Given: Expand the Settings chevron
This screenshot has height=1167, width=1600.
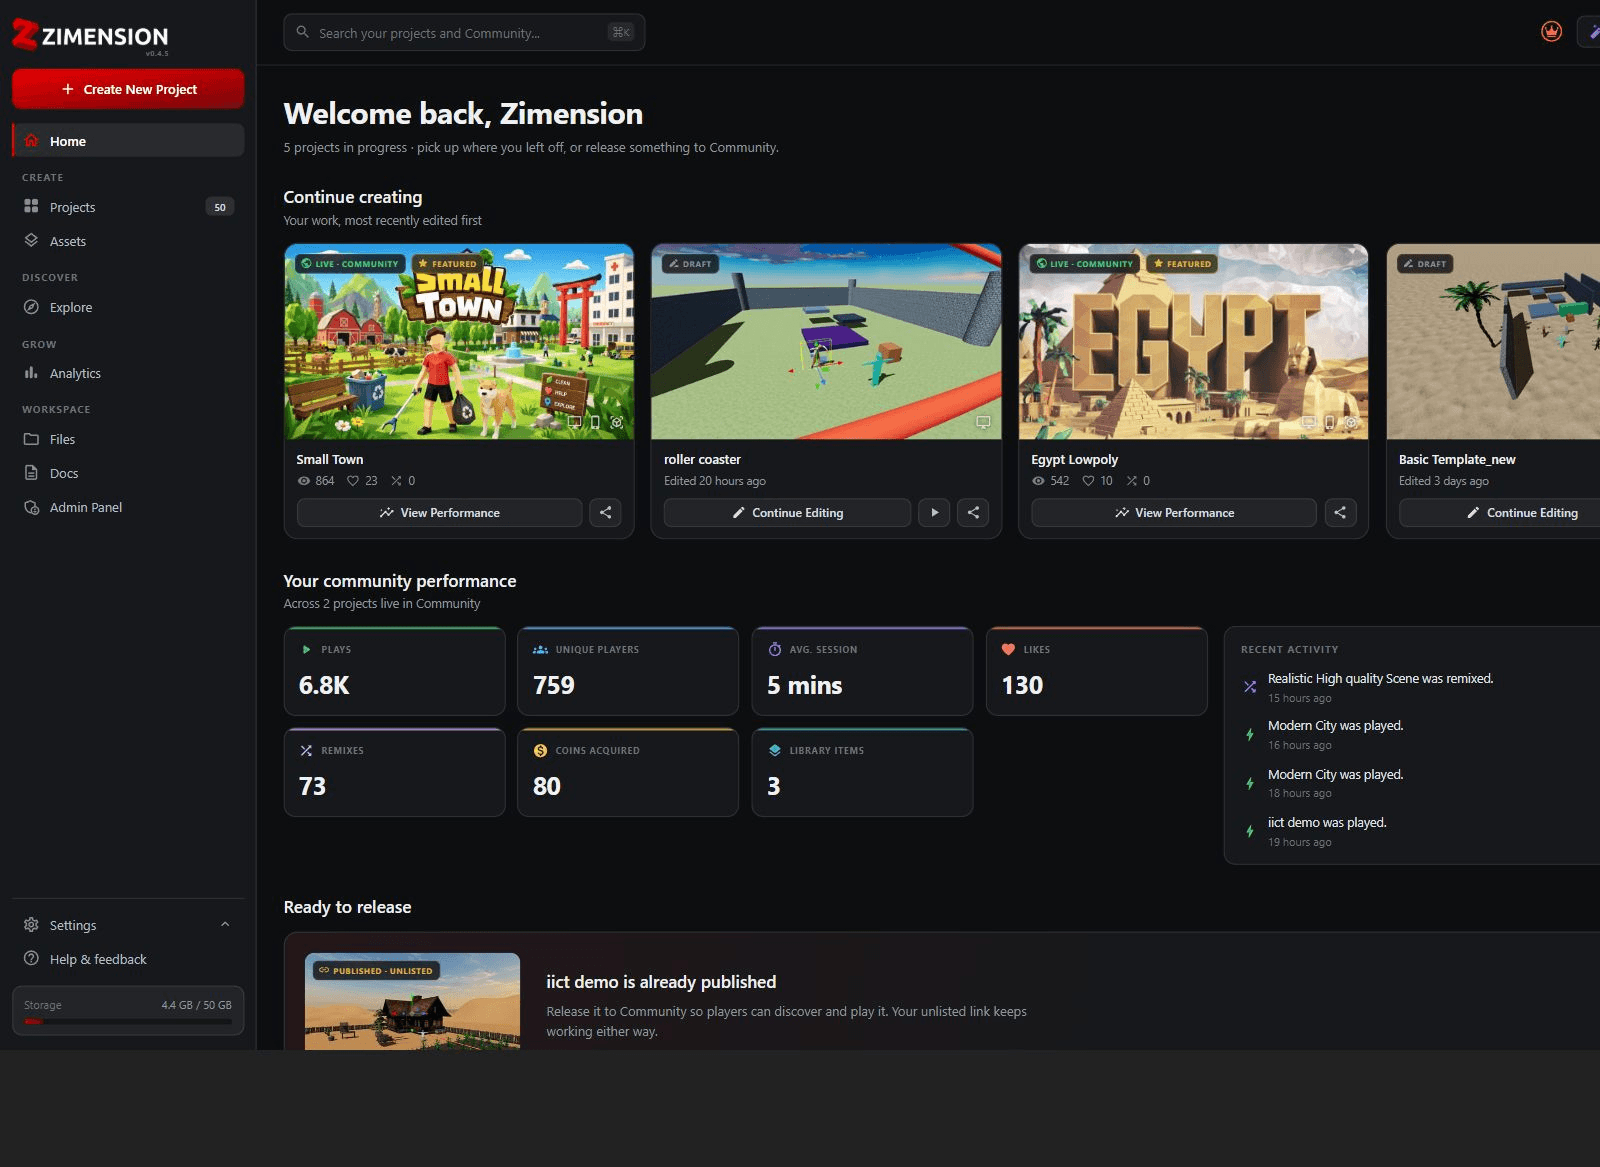Looking at the screenshot, I should (225, 925).
